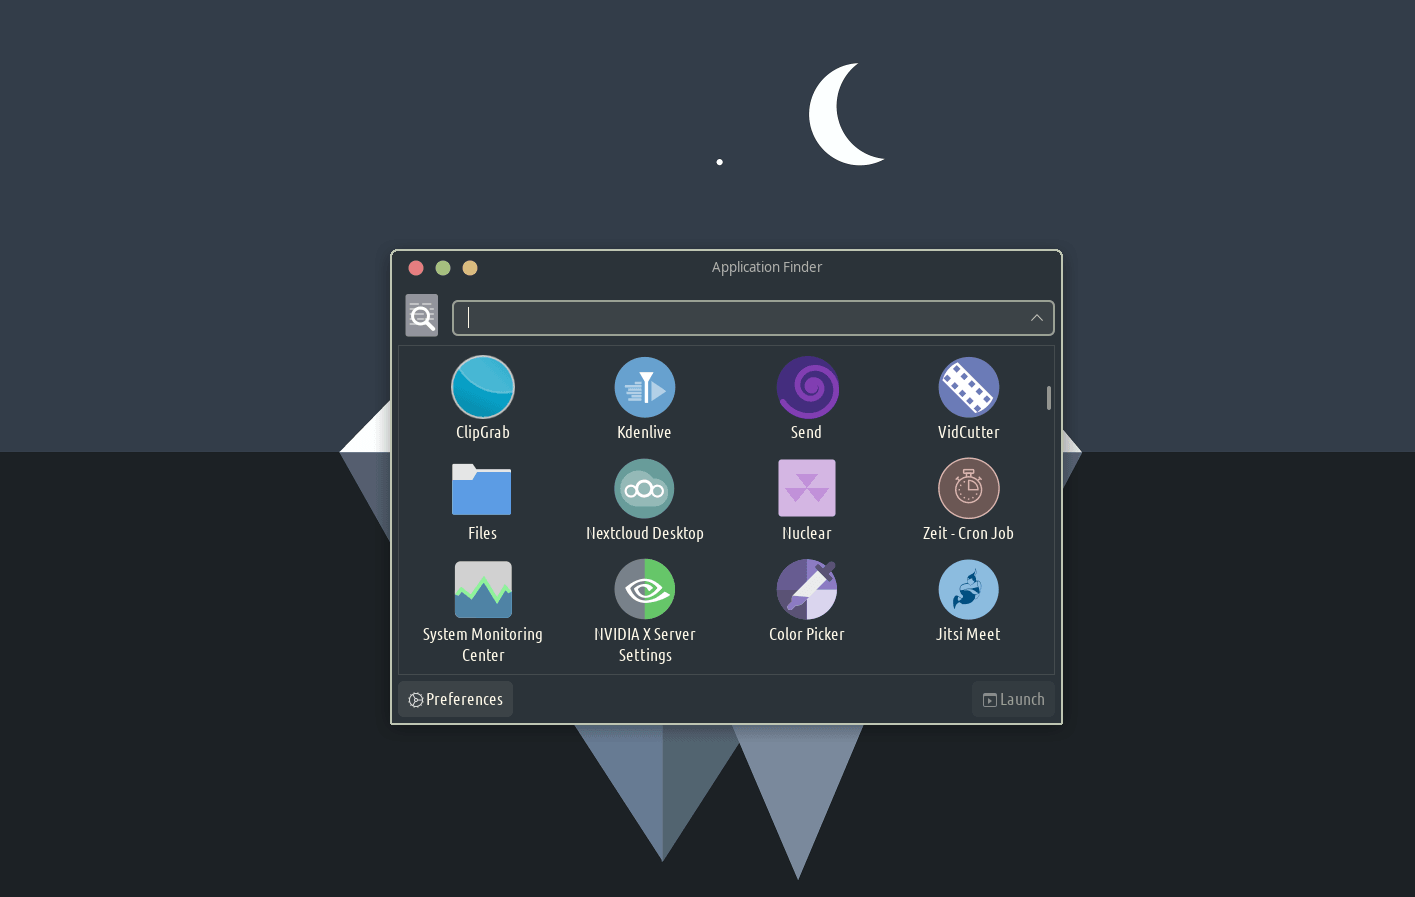
Task: Open the Files folder icon
Action: click(x=482, y=489)
